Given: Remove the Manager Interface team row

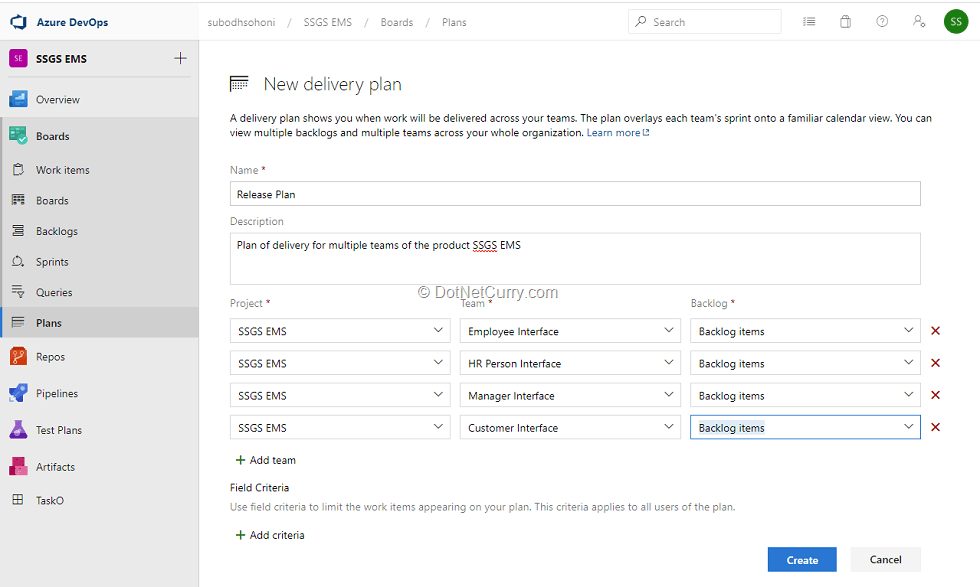Looking at the screenshot, I should [x=936, y=395].
